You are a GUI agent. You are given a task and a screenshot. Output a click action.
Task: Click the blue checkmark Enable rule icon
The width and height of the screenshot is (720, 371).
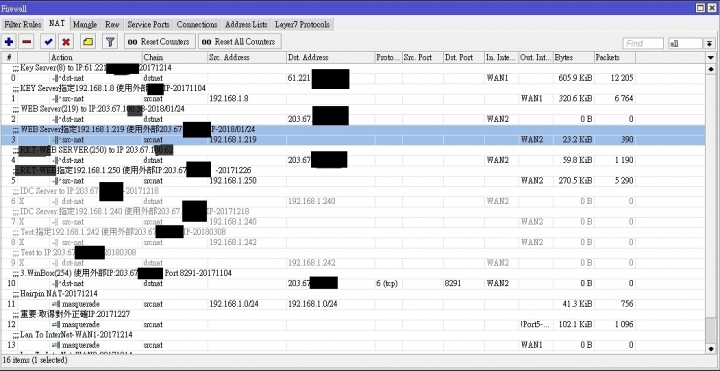pos(48,42)
